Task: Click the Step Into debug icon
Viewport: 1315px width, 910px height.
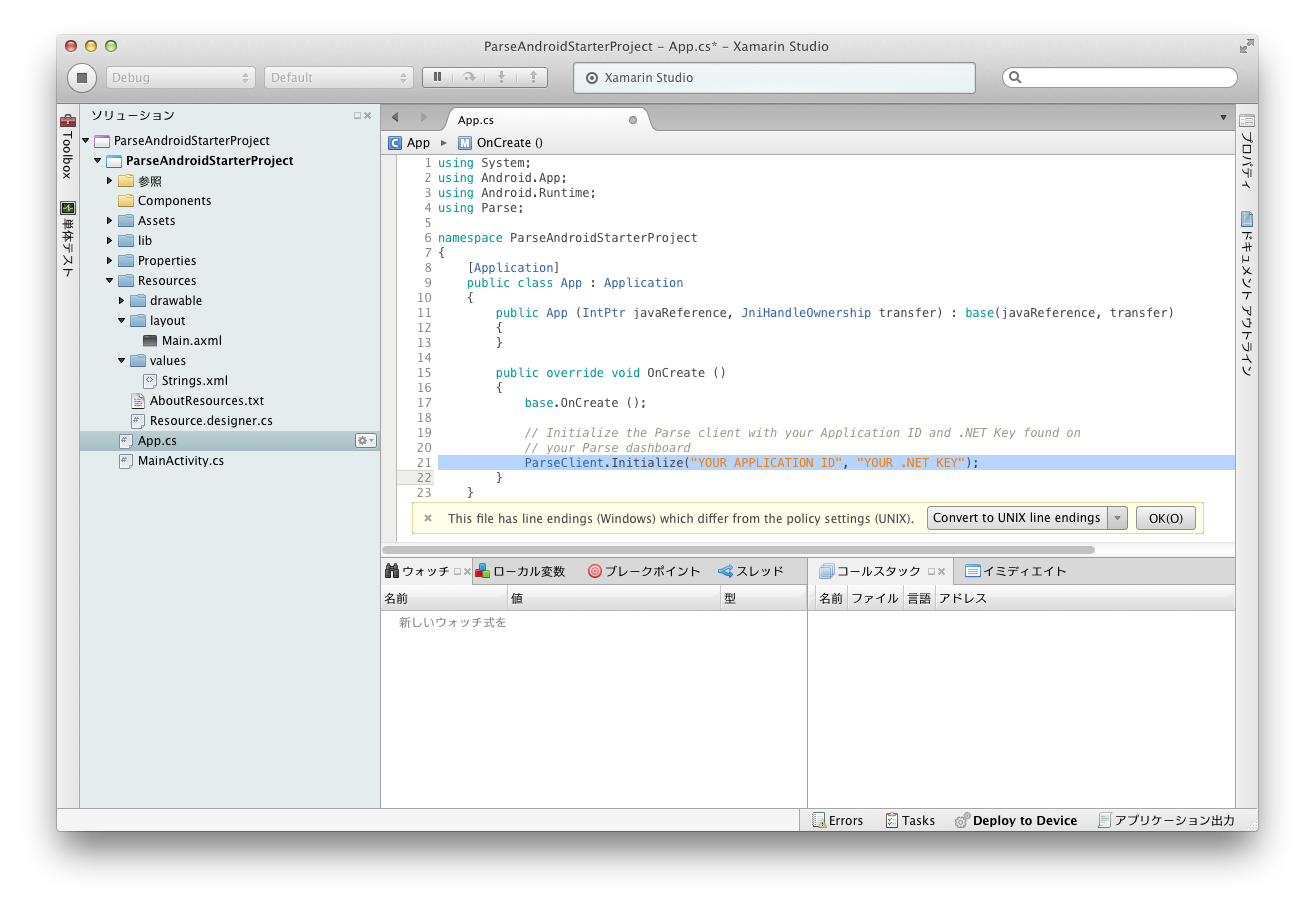Action: tap(501, 77)
